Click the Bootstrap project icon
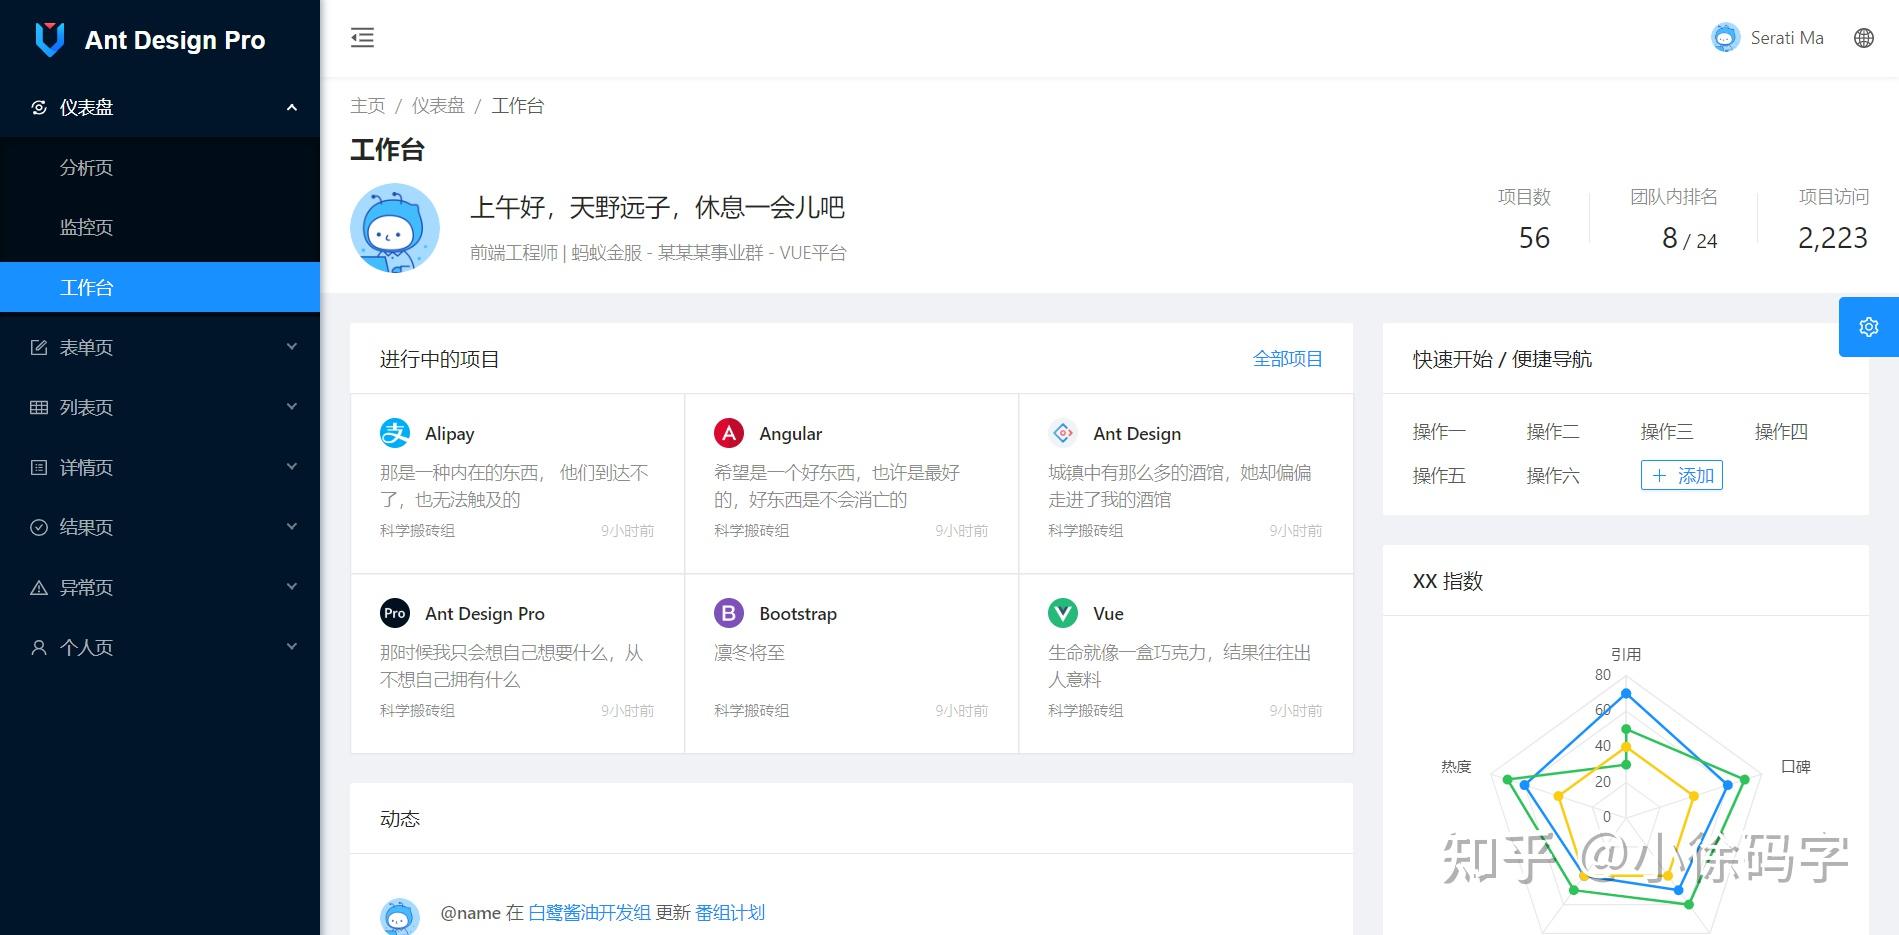The height and width of the screenshot is (935, 1899). [728, 612]
